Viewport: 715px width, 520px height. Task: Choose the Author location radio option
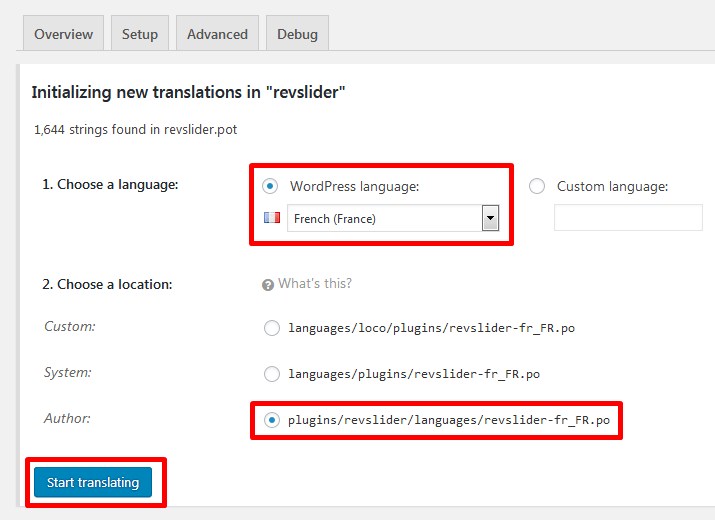click(272, 420)
